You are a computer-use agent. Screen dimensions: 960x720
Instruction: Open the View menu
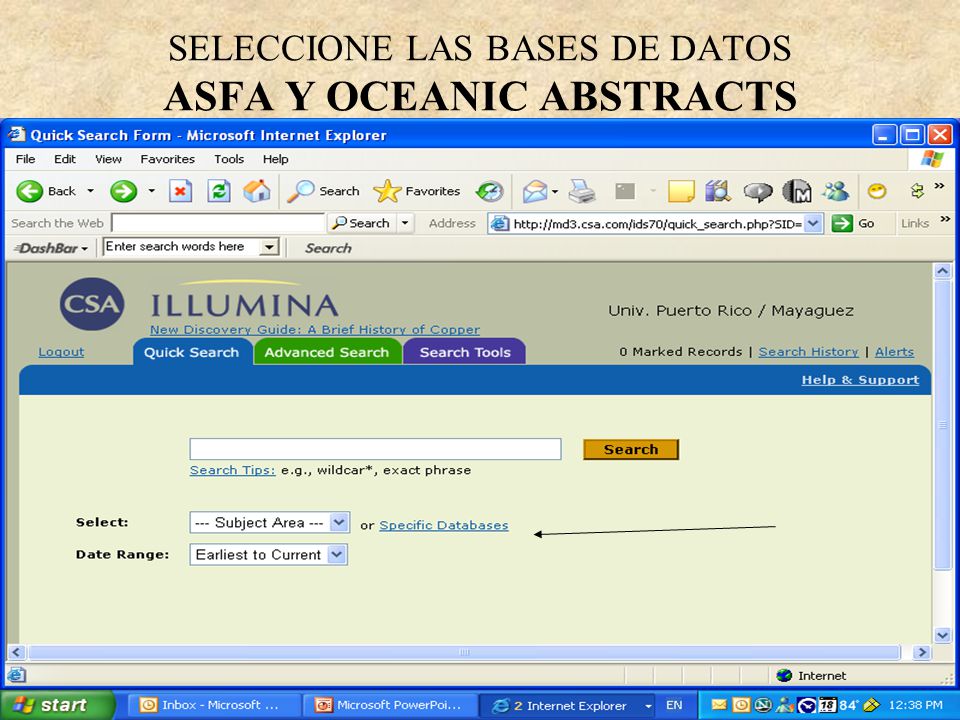pos(108,159)
